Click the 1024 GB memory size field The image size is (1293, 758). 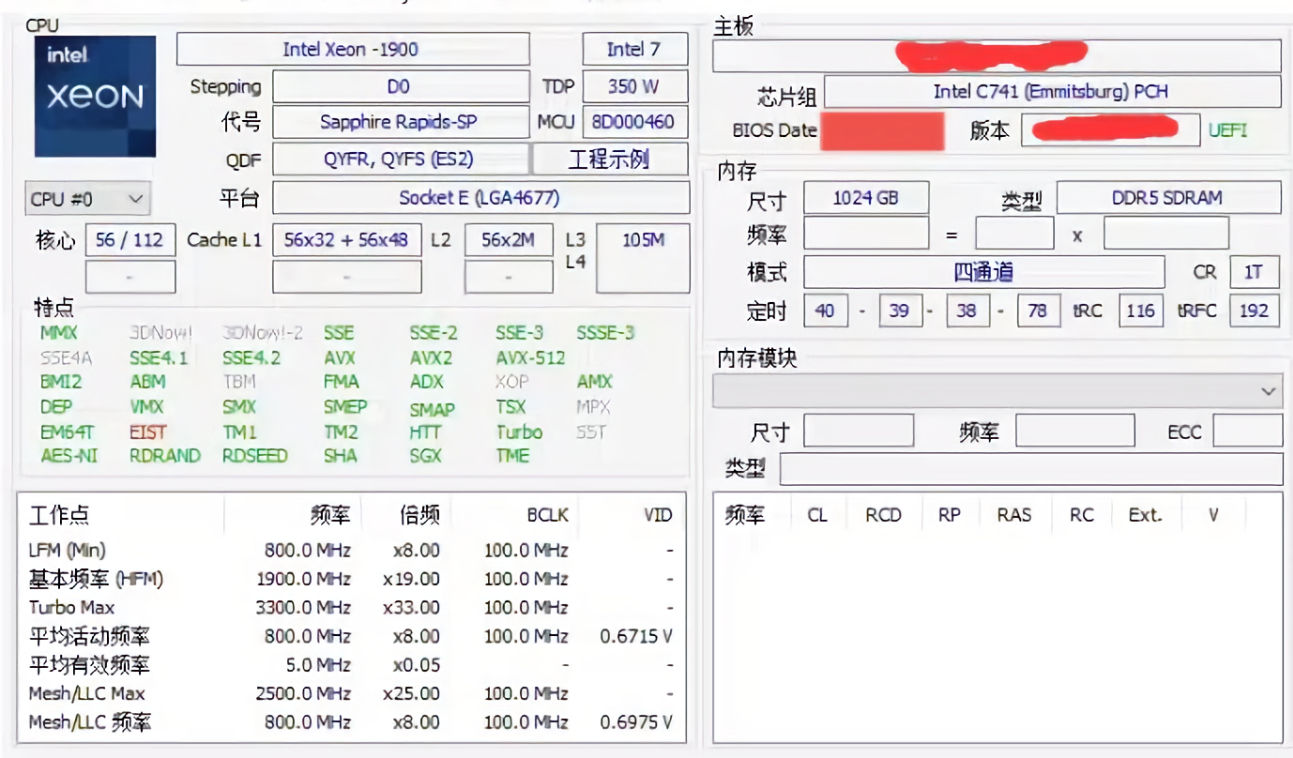866,197
